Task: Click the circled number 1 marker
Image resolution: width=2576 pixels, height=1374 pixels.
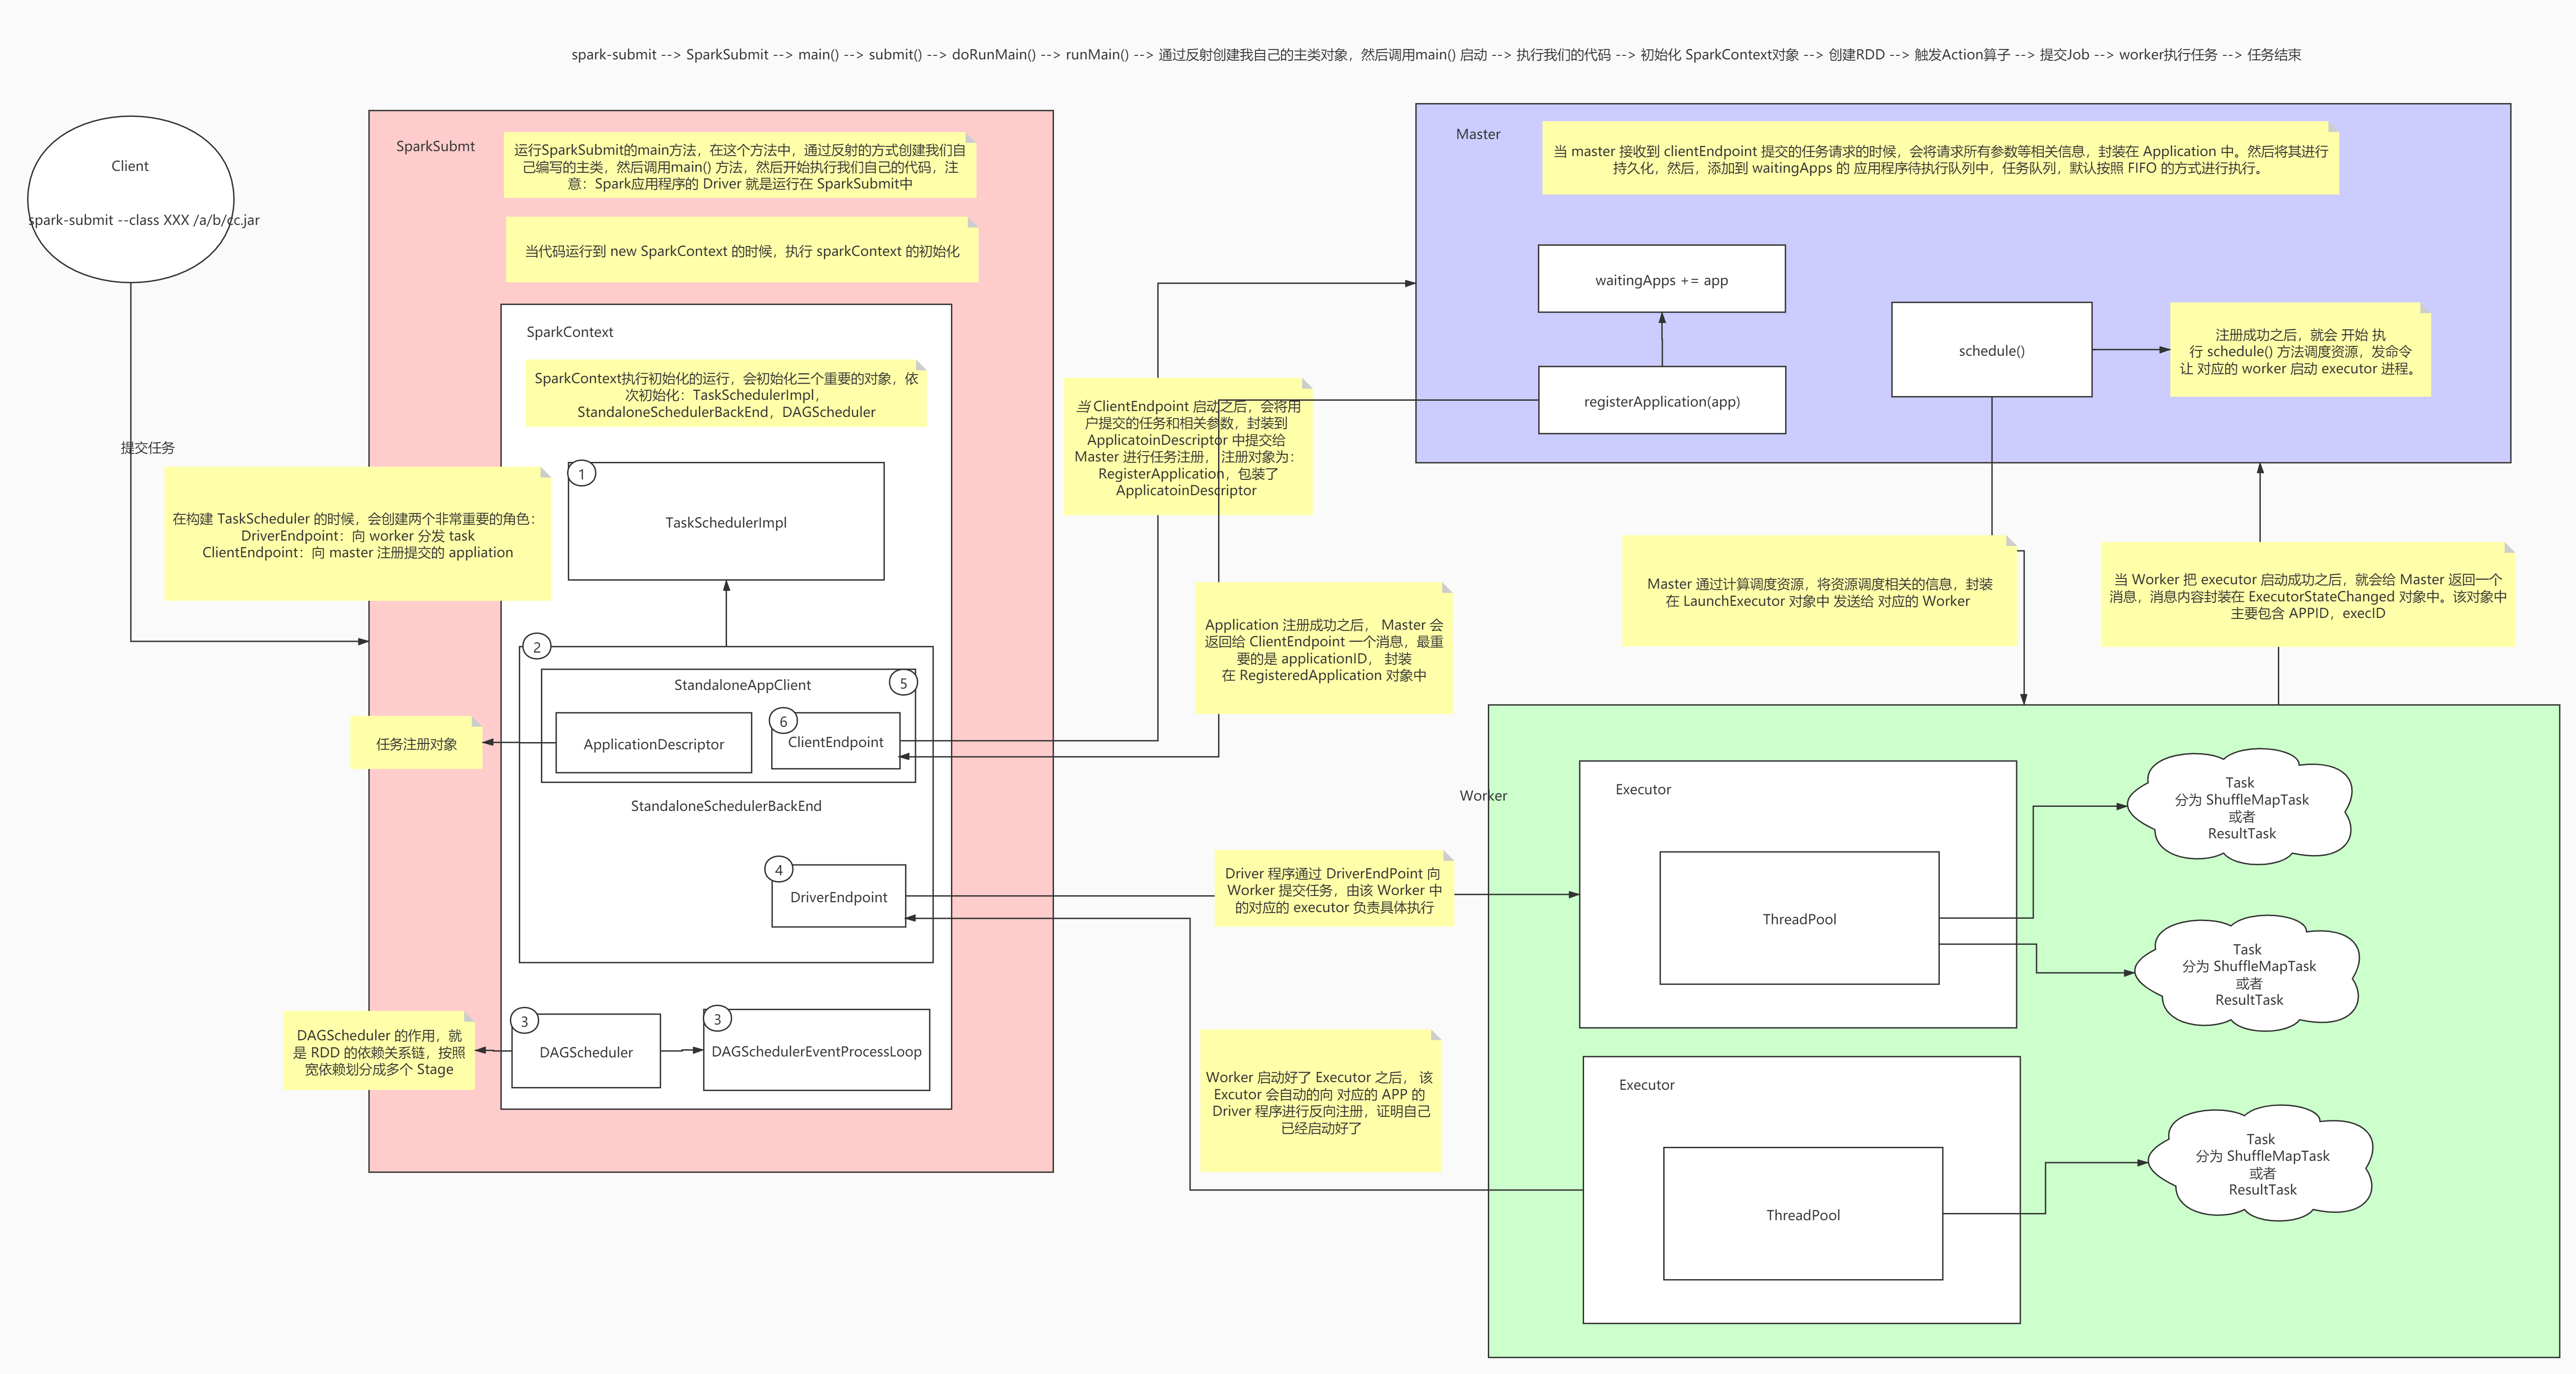Action: pos(582,474)
